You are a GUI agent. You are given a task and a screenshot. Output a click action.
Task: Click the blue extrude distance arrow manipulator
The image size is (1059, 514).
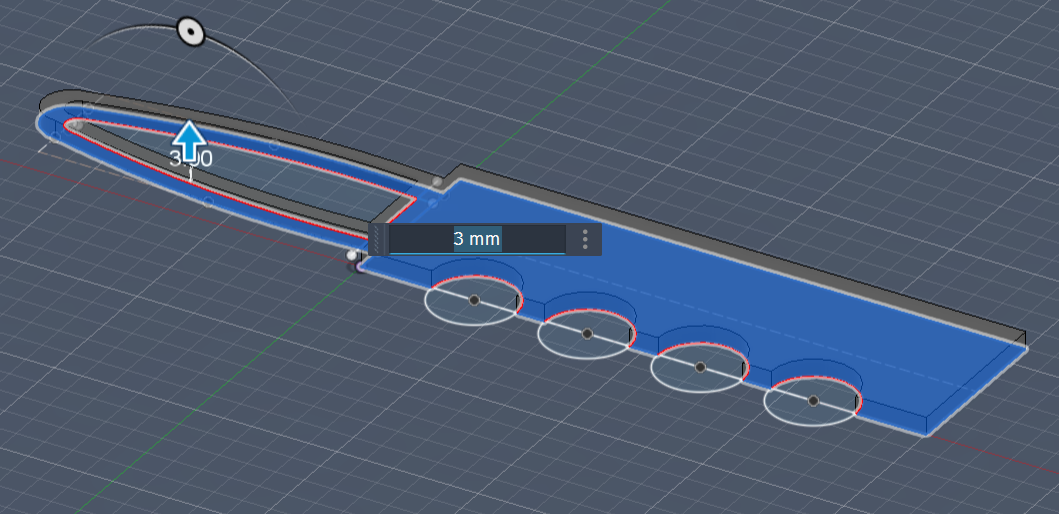click(x=190, y=141)
